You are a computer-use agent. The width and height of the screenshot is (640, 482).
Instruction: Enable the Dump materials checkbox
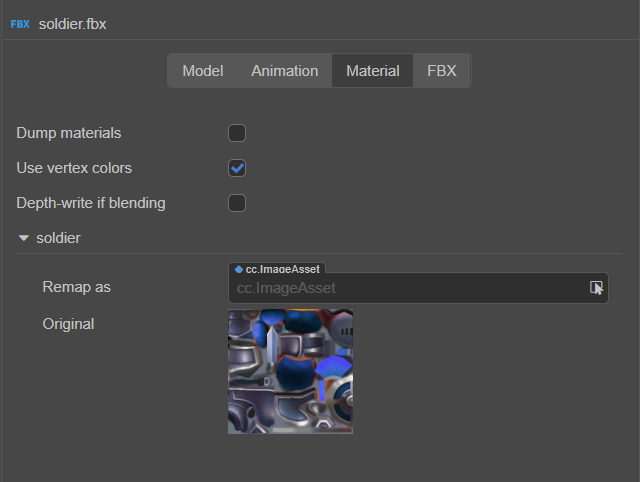point(237,133)
